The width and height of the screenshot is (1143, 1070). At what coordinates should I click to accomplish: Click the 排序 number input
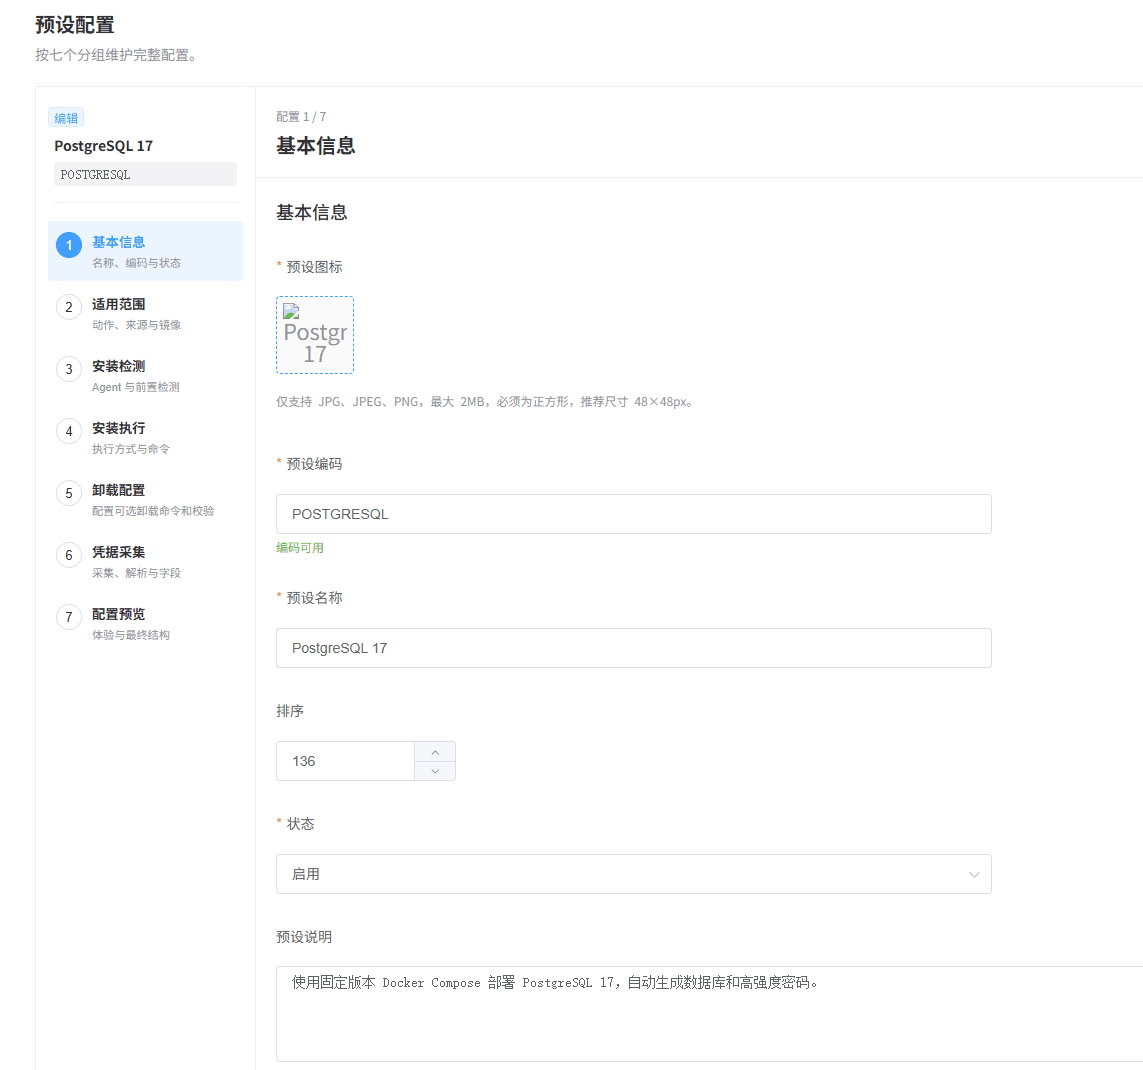pyautogui.click(x=346, y=761)
